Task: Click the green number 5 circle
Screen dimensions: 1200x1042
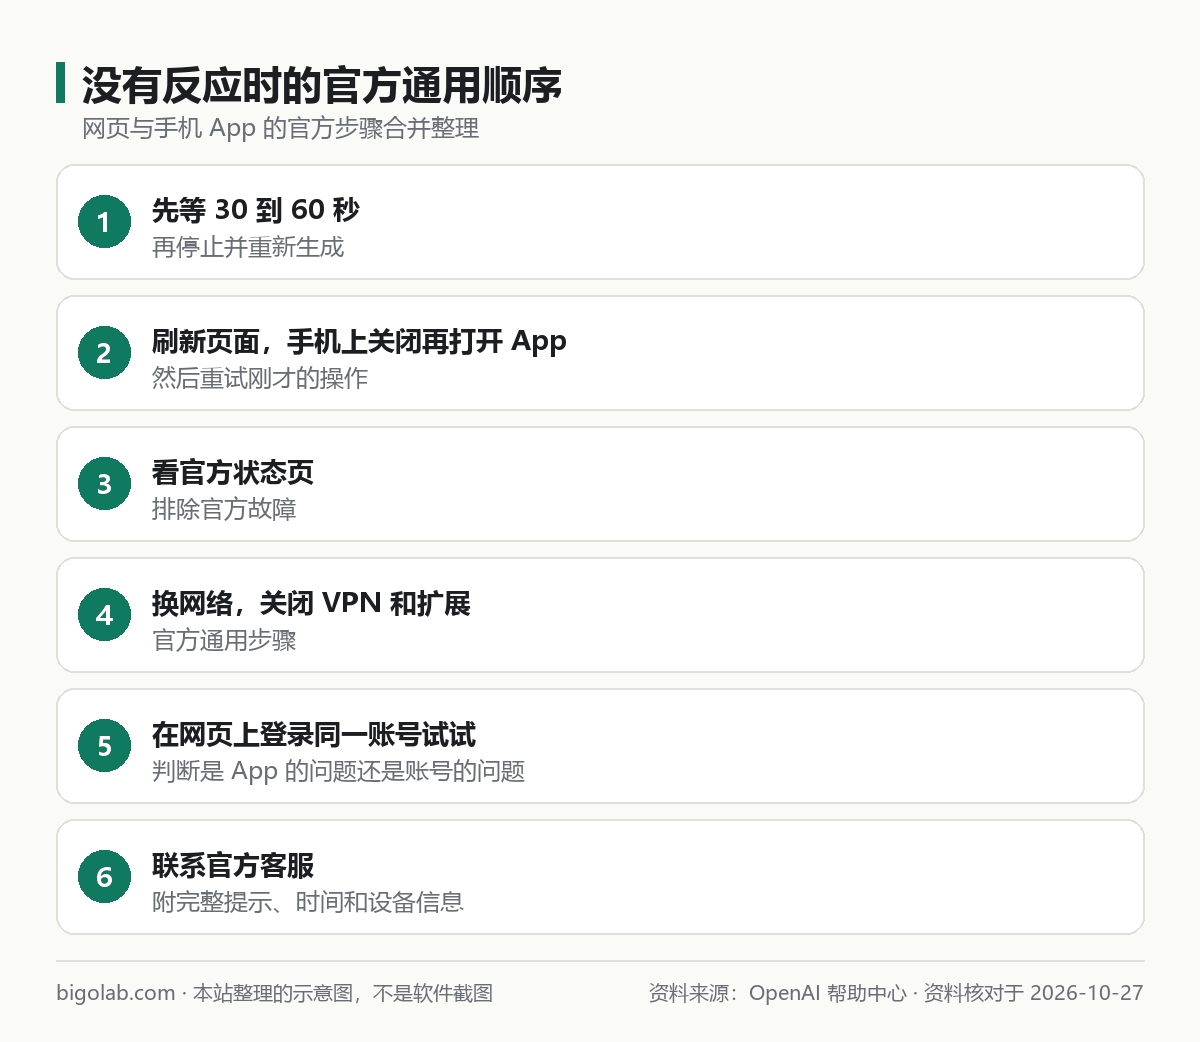Action: (x=104, y=746)
